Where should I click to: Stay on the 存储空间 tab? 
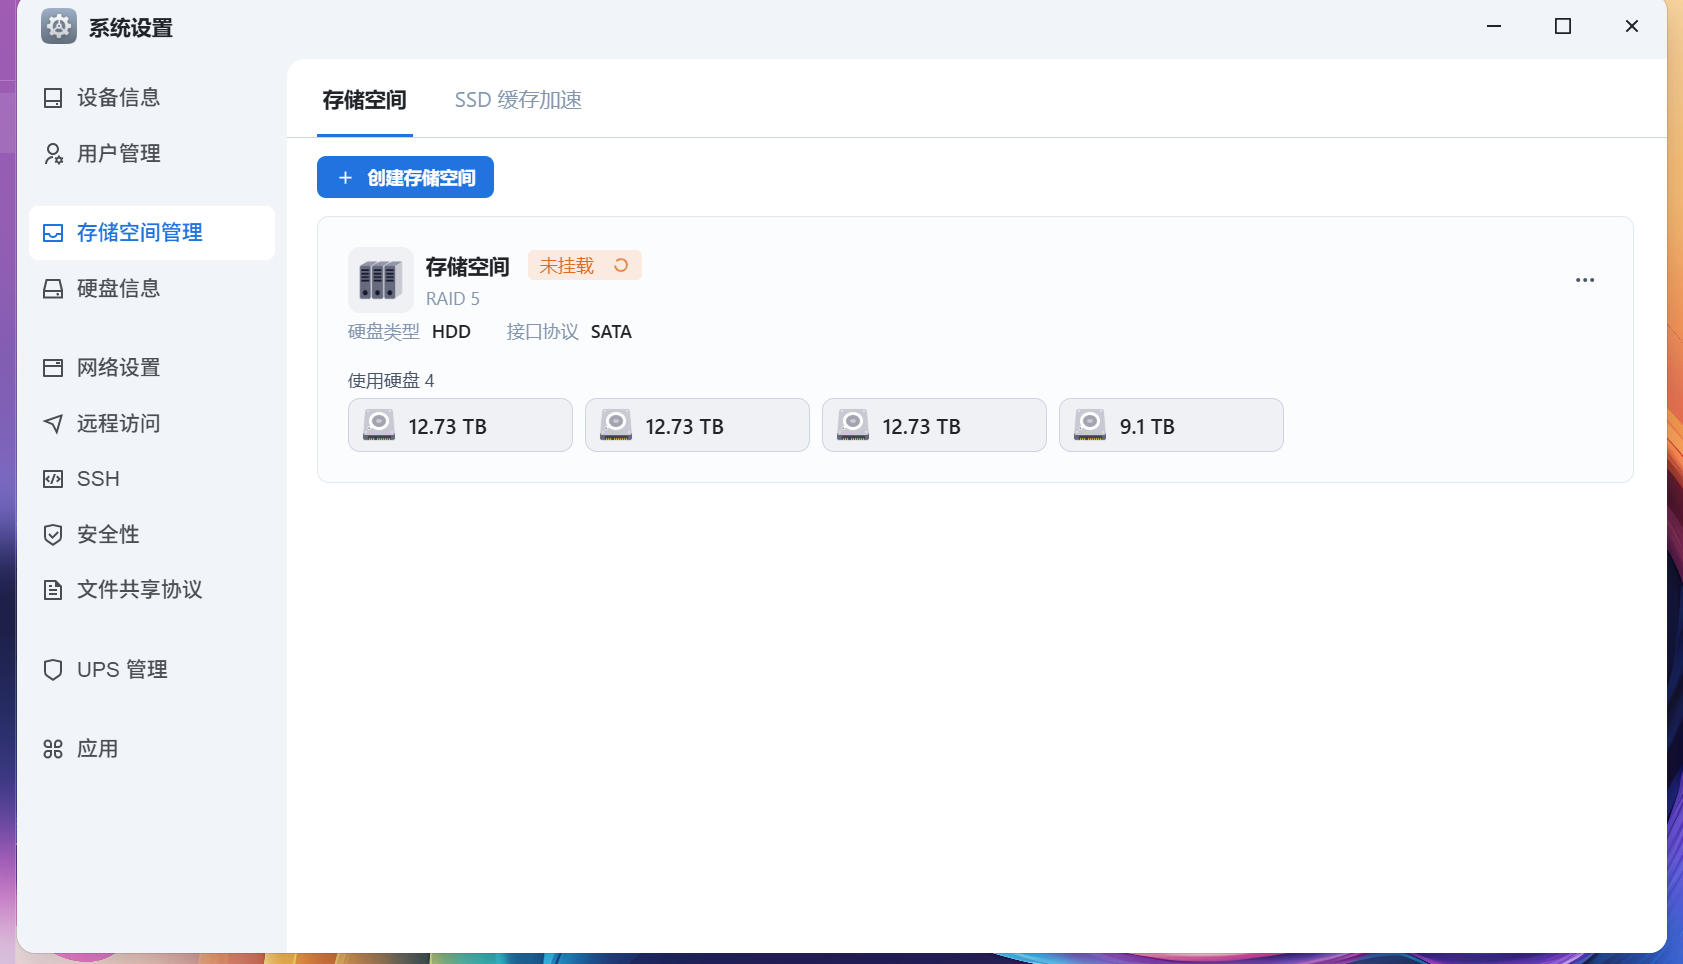[364, 100]
